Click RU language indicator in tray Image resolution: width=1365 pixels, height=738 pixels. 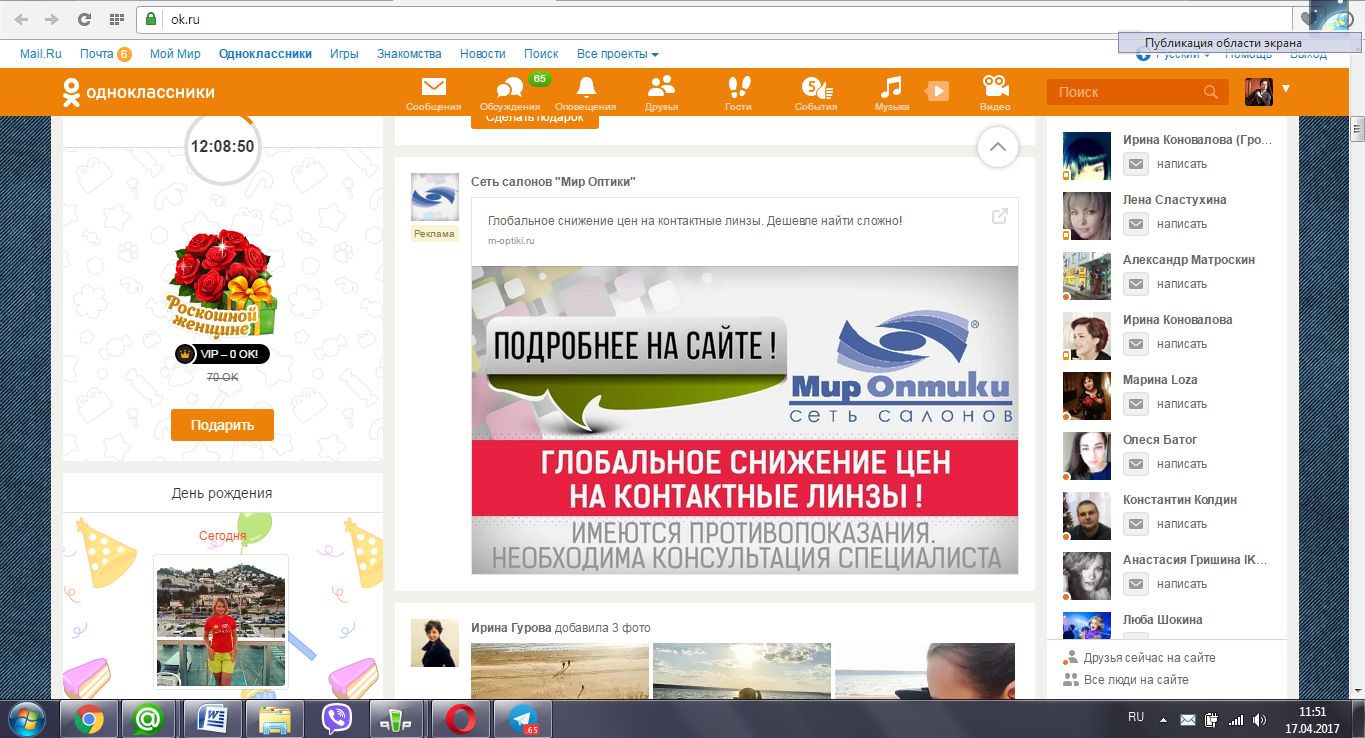point(1136,717)
